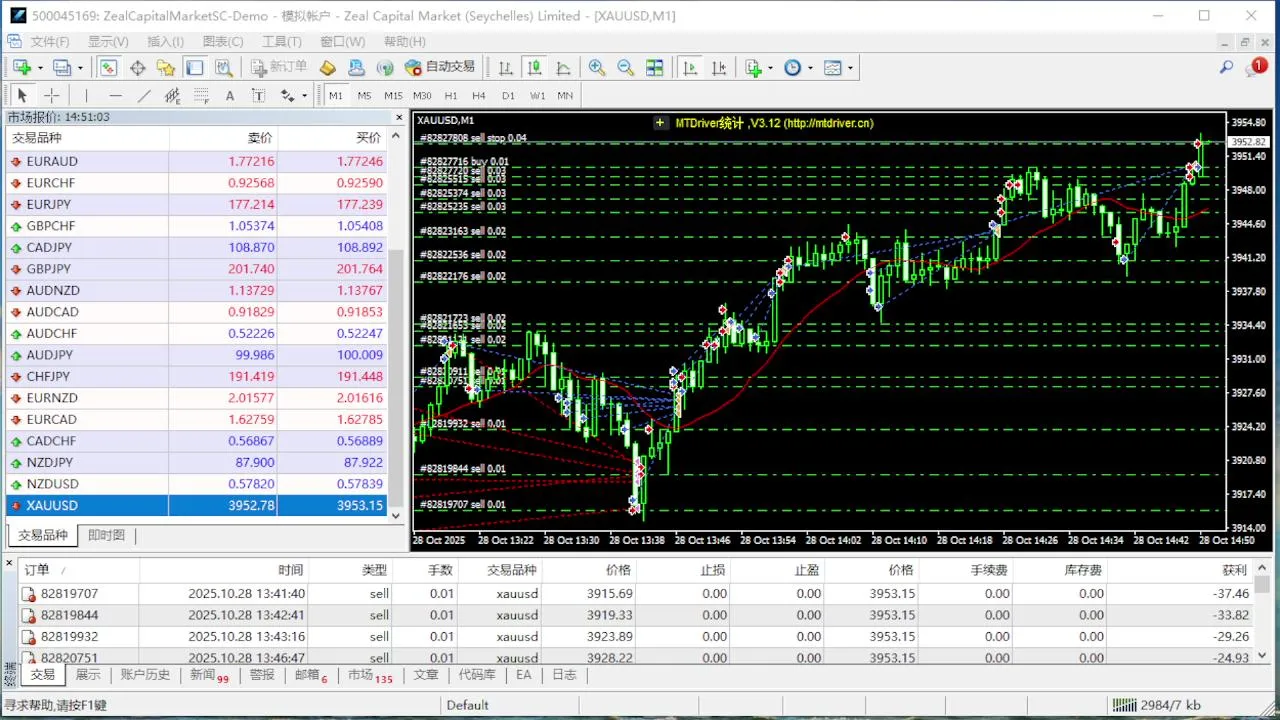Image resolution: width=1280 pixels, height=720 pixels.
Task: Zoom in the chart
Action: [x=597, y=68]
